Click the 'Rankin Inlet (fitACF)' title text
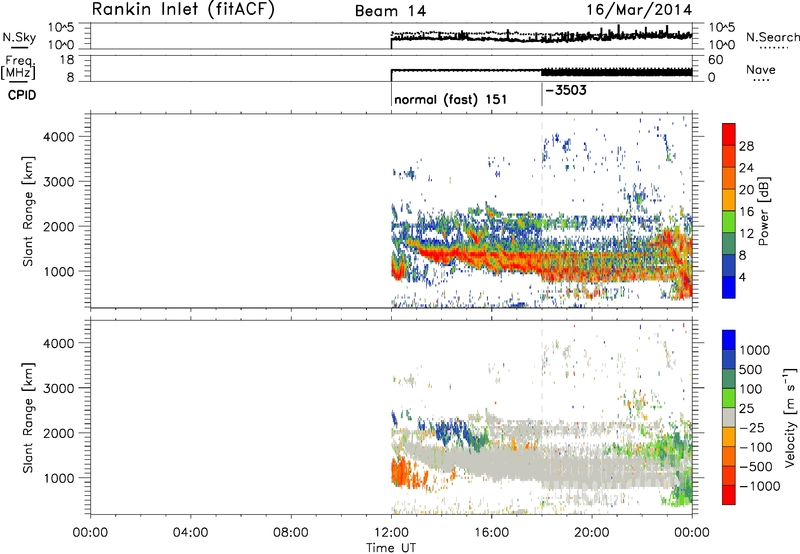Image resolution: width=800 pixels, height=554 pixels. [x=183, y=10]
